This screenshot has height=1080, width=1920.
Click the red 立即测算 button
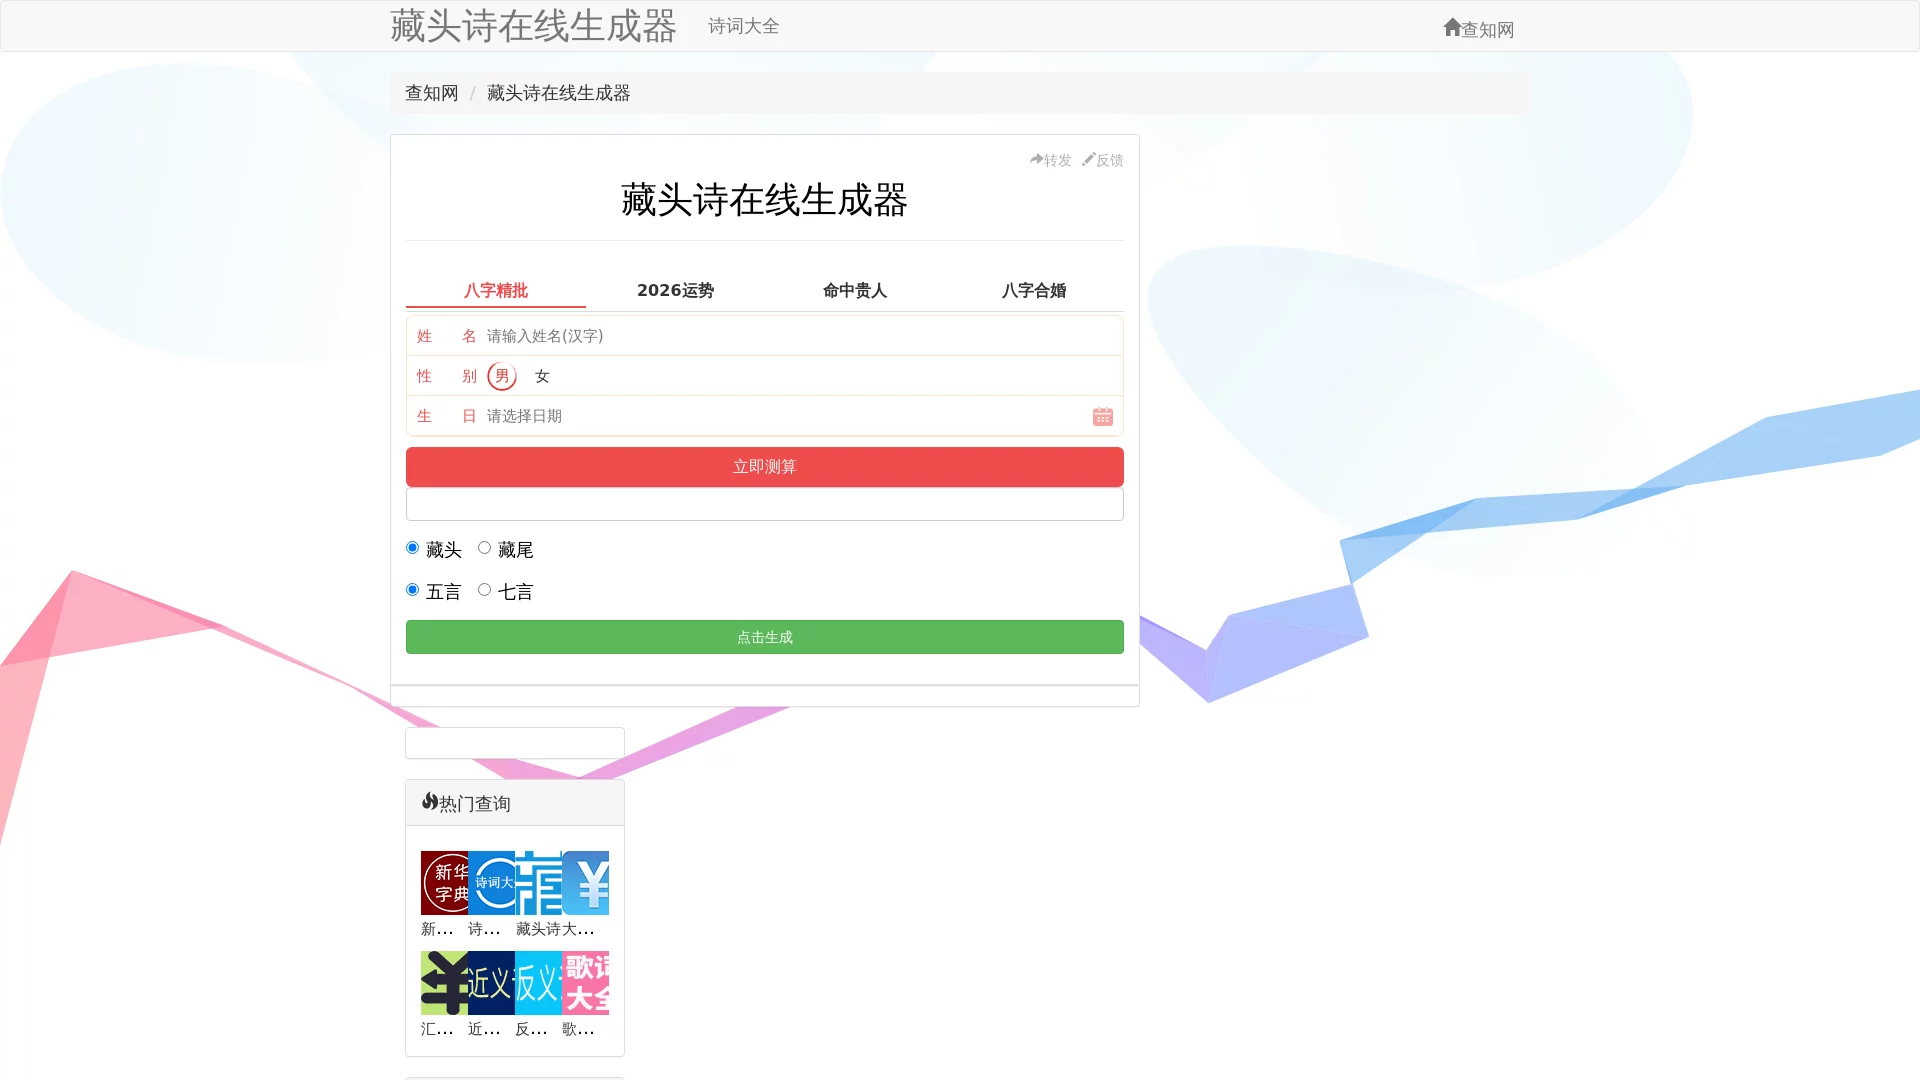[764, 466]
